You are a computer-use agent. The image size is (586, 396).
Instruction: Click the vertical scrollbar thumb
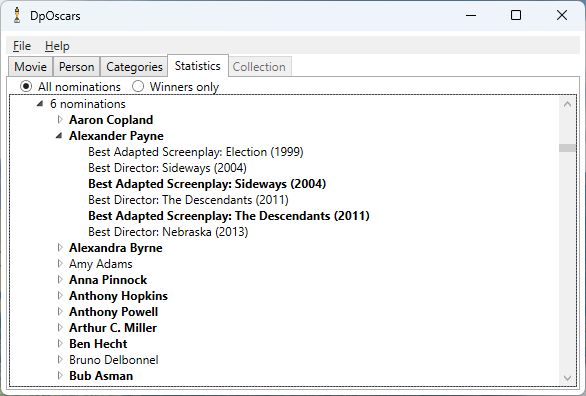(567, 148)
